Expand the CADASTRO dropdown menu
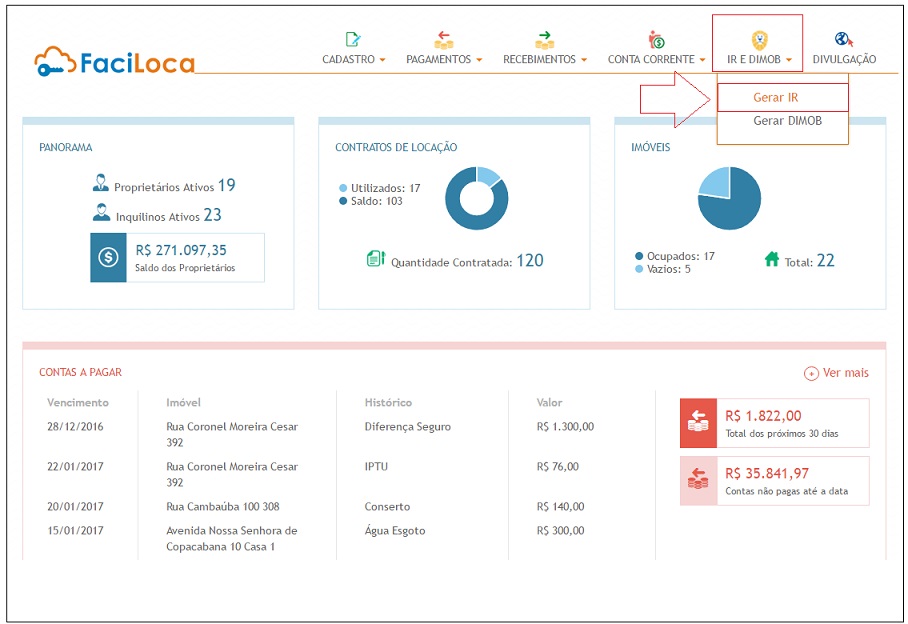908x624 pixels. point(353,60)
